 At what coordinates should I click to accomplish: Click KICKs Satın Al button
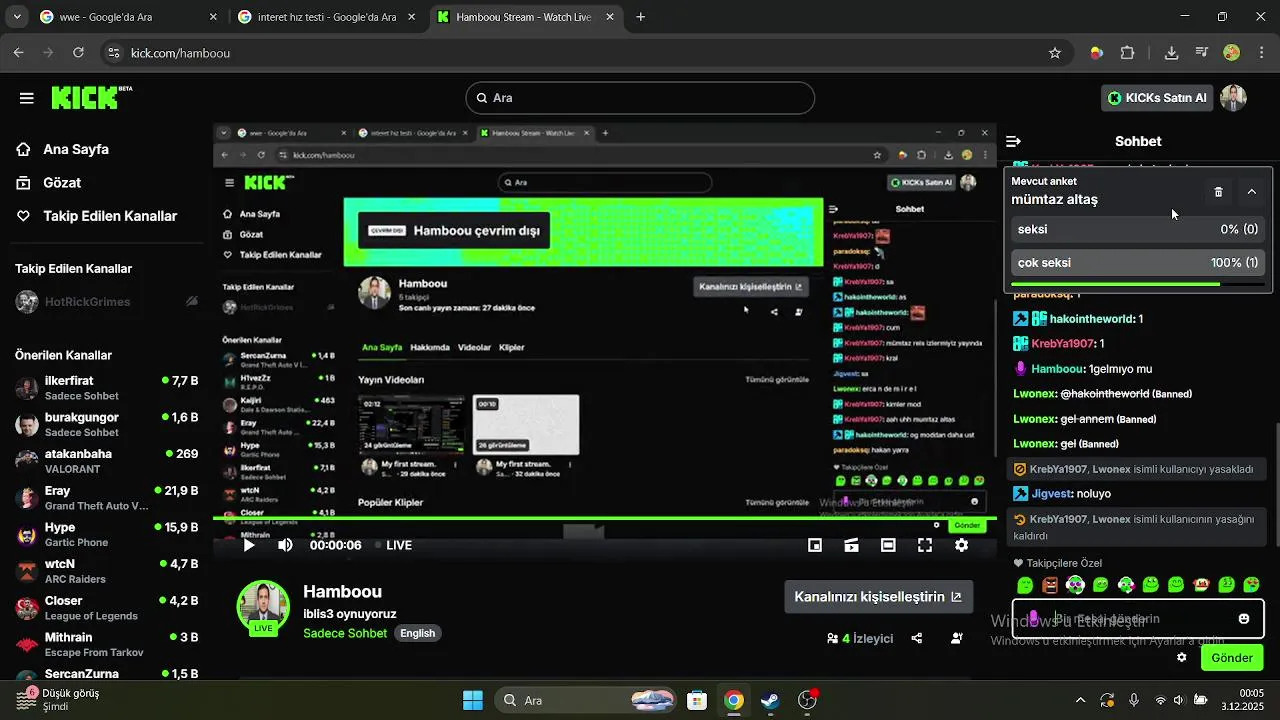pos(1156,98)
